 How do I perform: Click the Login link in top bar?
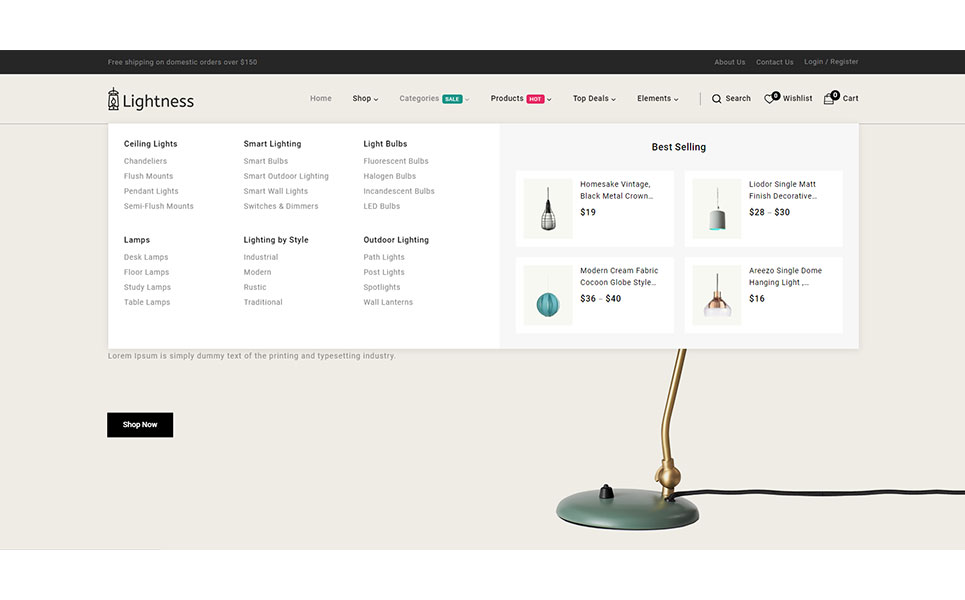813,62
